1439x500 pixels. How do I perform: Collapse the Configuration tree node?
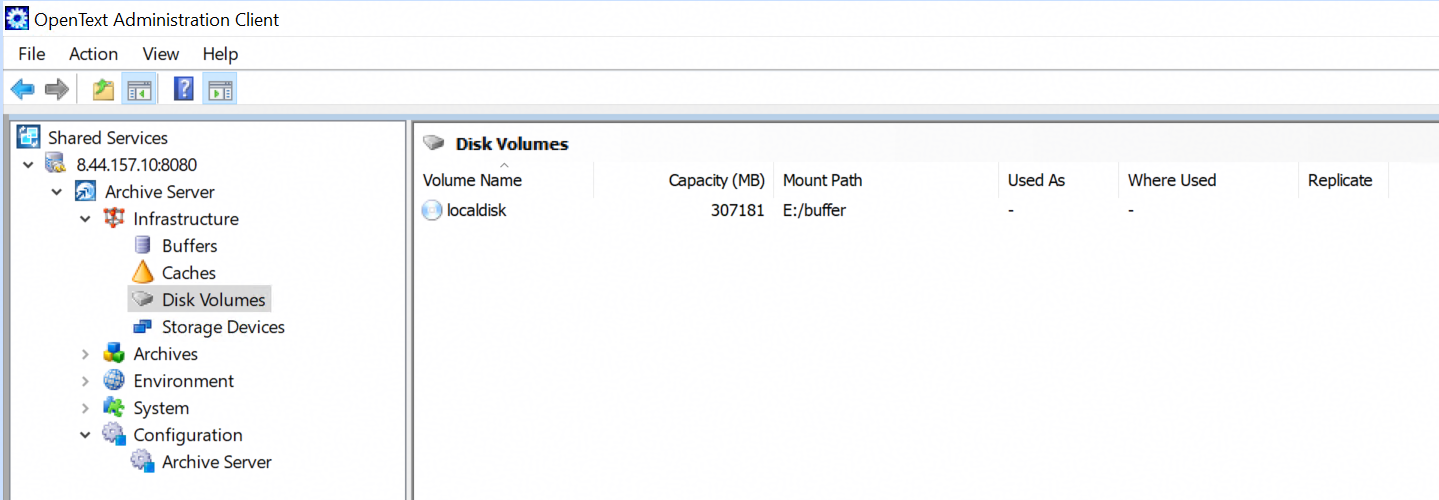[x=86, y=435]
